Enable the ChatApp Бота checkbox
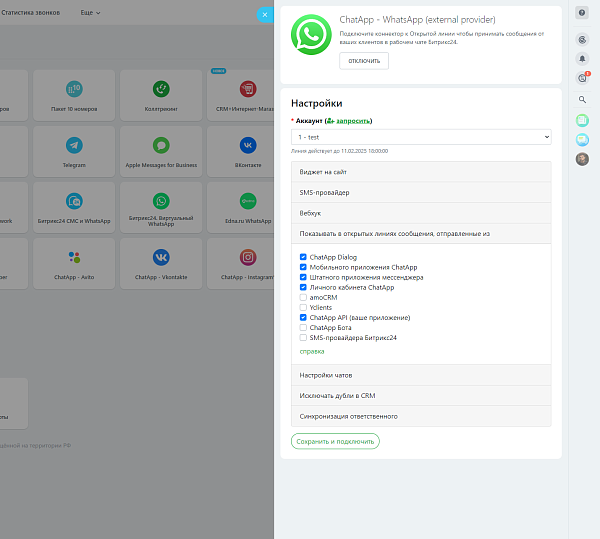 coord(303,327)
